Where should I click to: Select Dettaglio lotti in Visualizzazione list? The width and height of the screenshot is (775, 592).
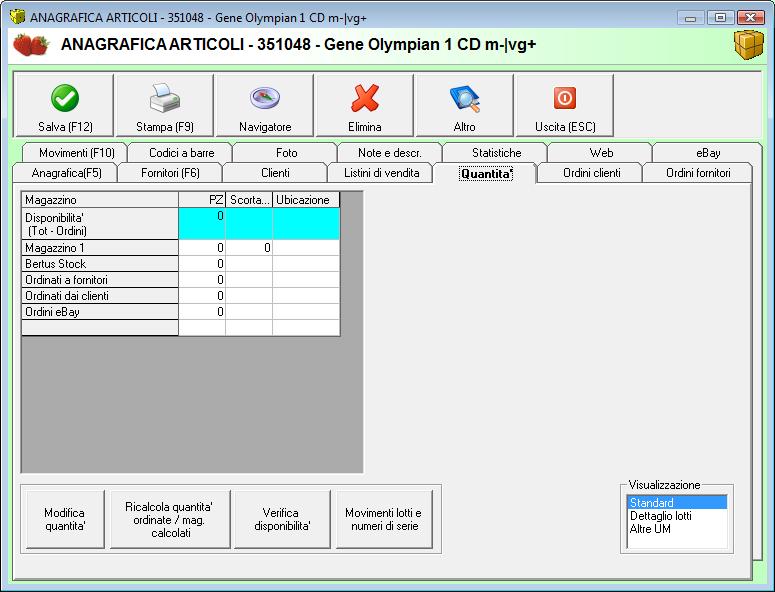[x=677, y=516]
